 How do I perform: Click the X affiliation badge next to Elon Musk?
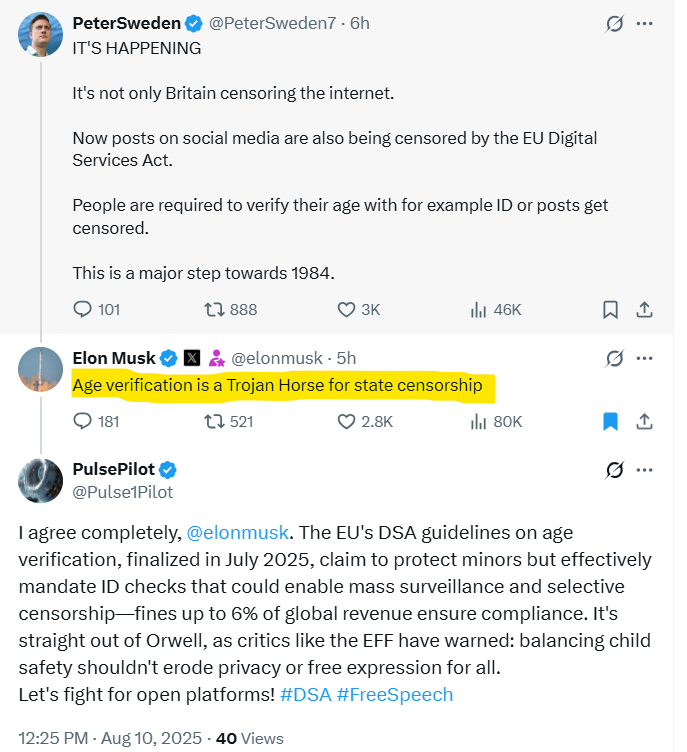[x=192, y=358]
